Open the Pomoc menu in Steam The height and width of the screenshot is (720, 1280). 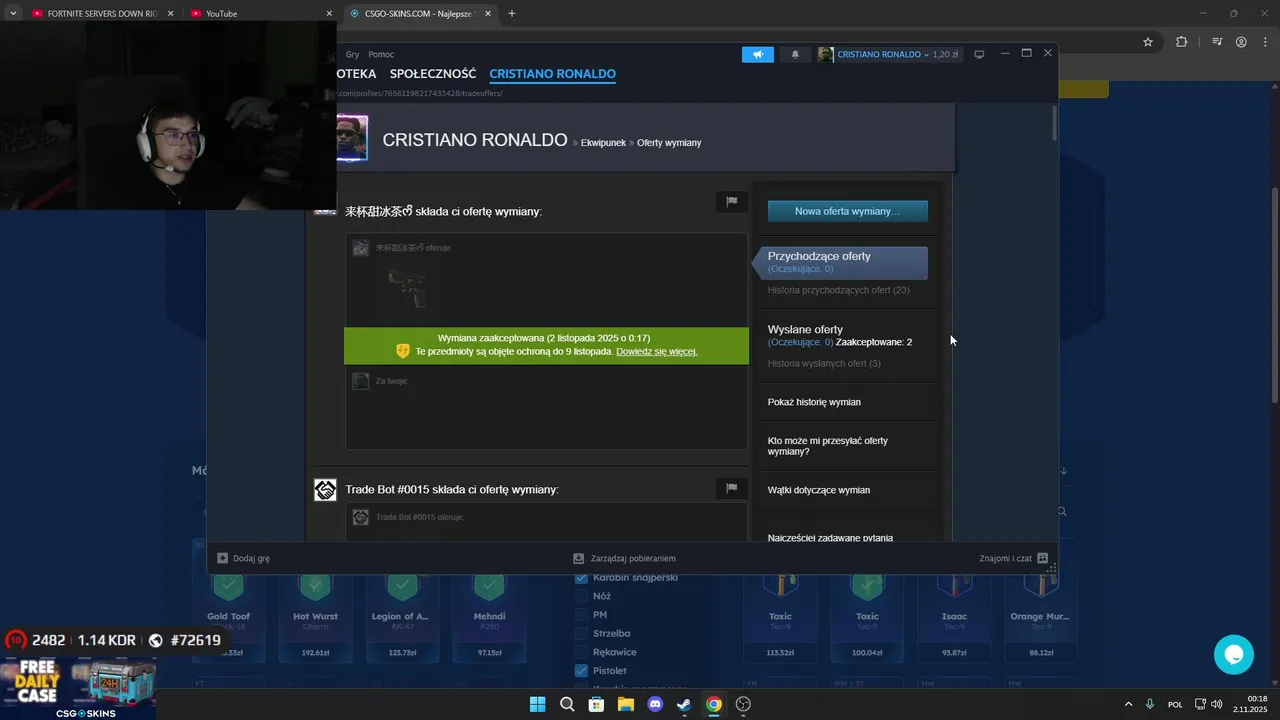coord(381,54)
